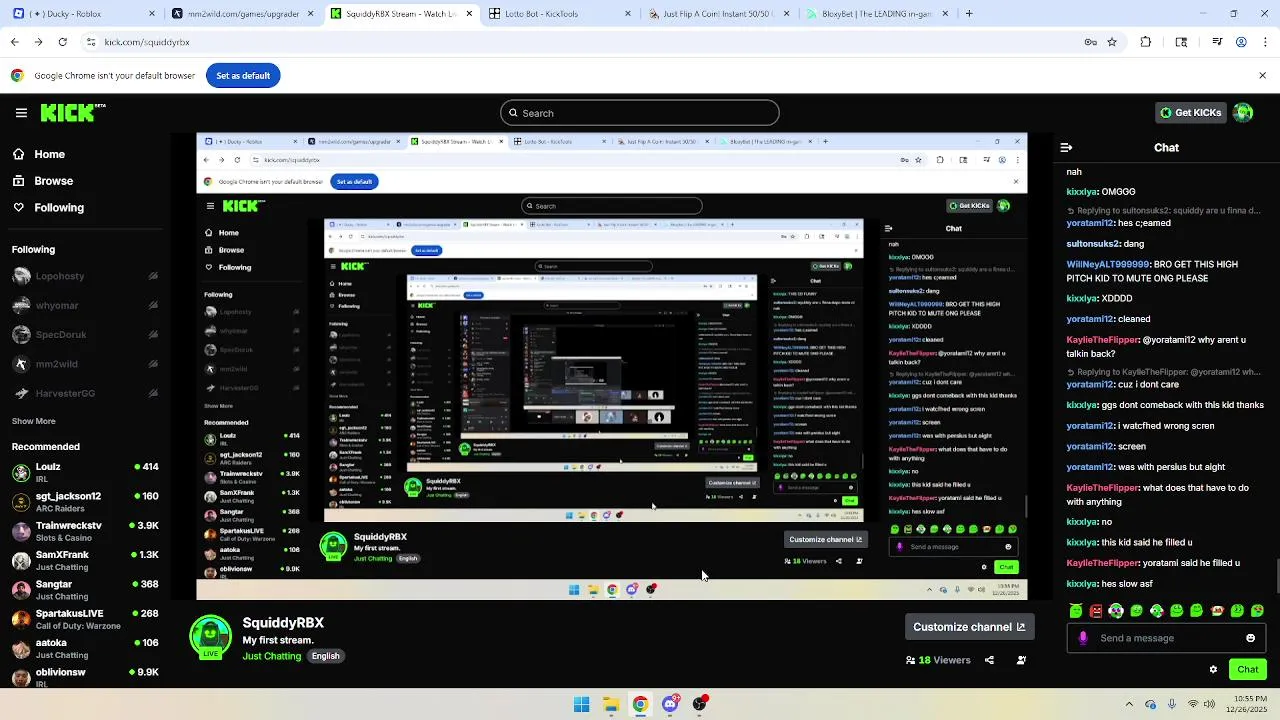Open recommended channel oblivionsw
1280x720 pixels.
86,677
